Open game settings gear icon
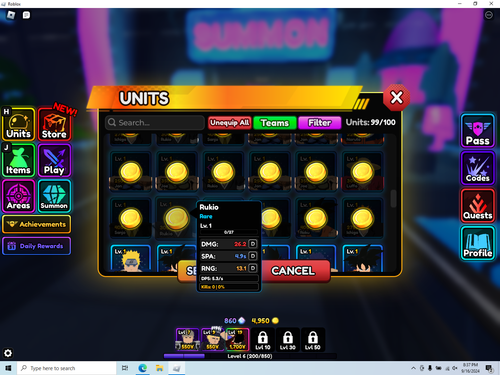 (x=8, y=353)
